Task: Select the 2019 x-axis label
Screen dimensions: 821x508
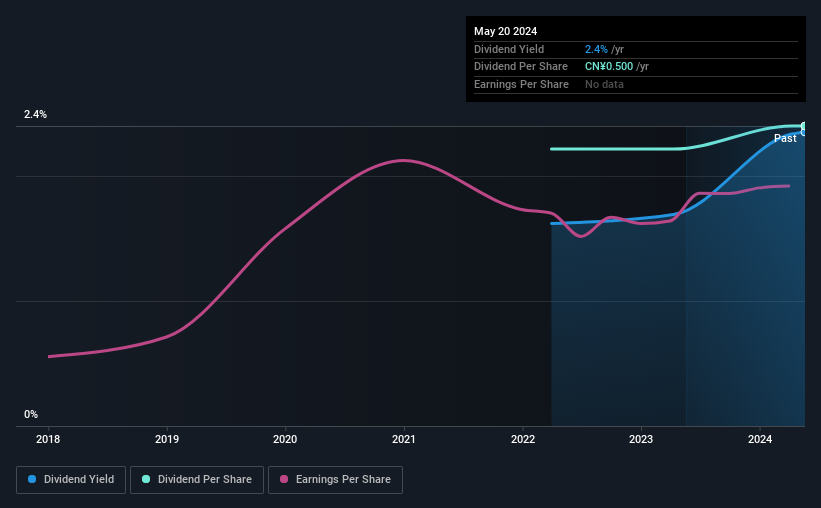Action: point(167,439)
